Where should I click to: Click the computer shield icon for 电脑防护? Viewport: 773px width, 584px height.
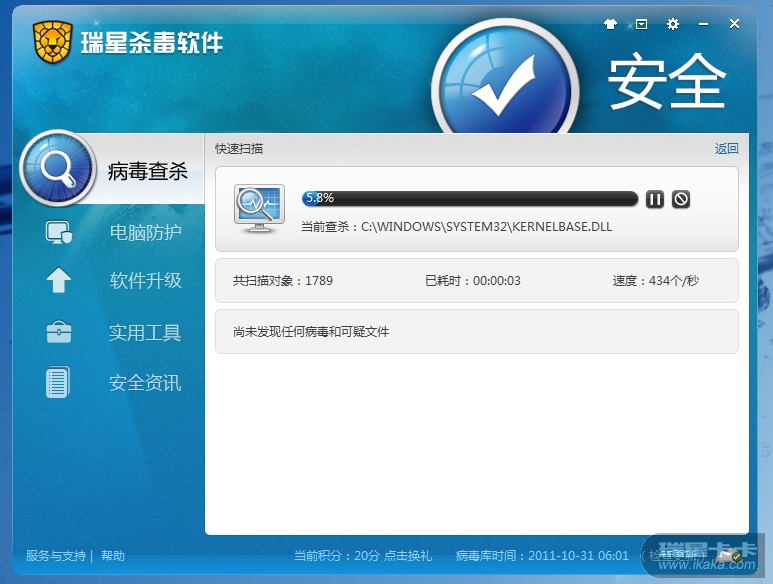point(59,232)
